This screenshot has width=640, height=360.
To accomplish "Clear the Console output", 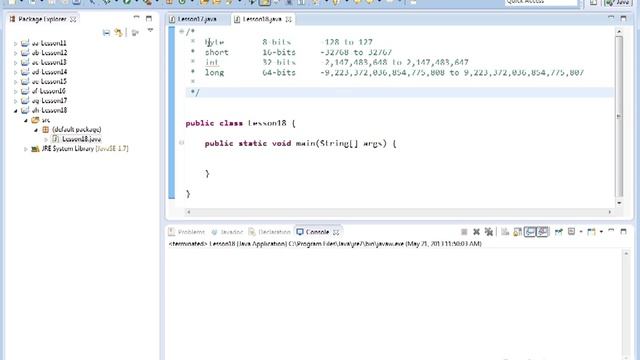I will (505, 232).
